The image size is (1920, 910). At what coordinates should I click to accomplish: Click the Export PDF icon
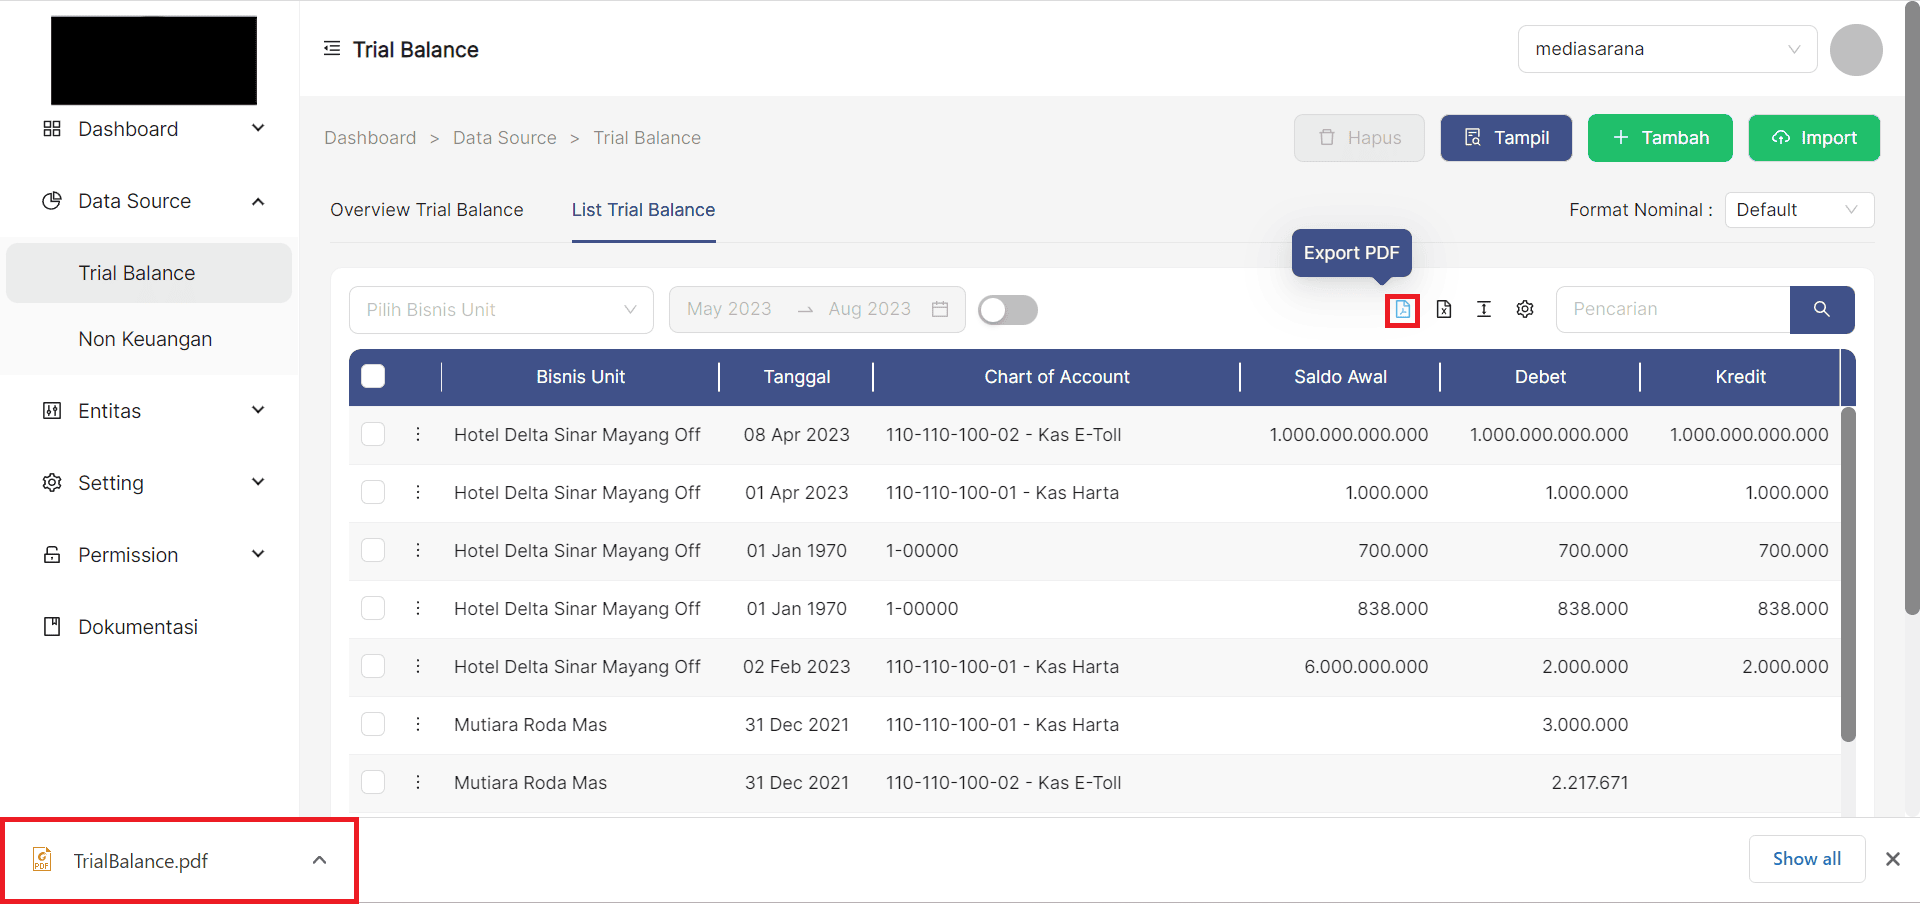click(x=1402, y=310)
